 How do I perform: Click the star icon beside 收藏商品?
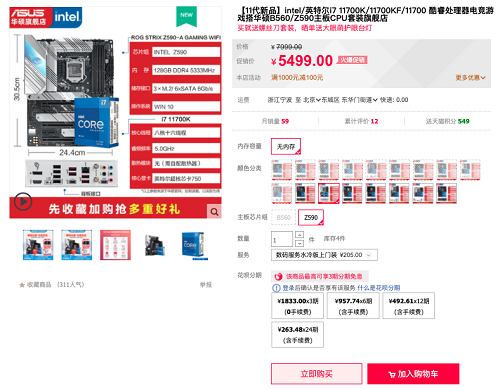tap(22, 285)
